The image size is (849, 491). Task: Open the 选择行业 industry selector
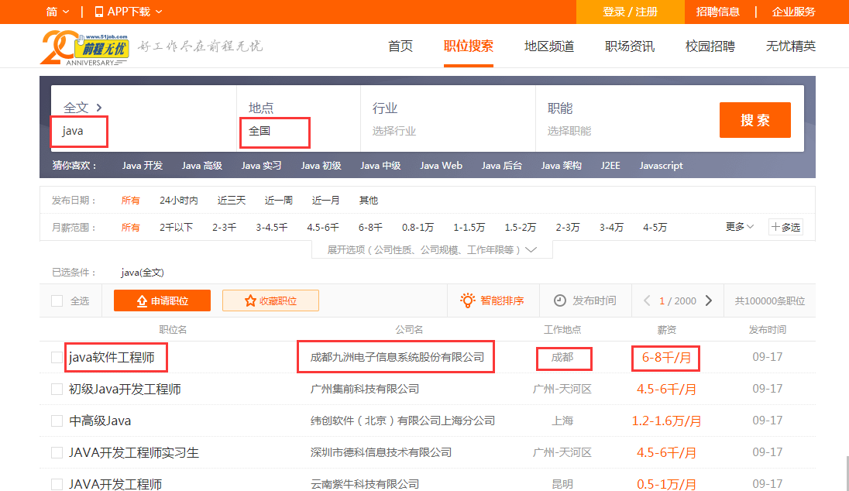394,131
